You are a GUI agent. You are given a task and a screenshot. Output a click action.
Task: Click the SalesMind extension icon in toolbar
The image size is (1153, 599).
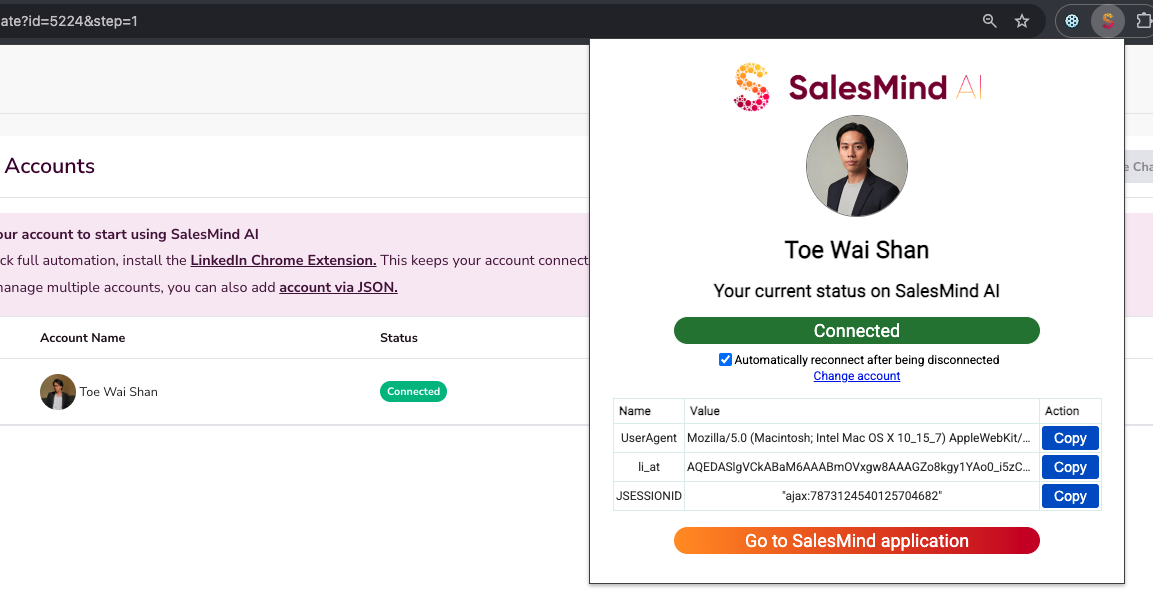tap(1108, 20)
